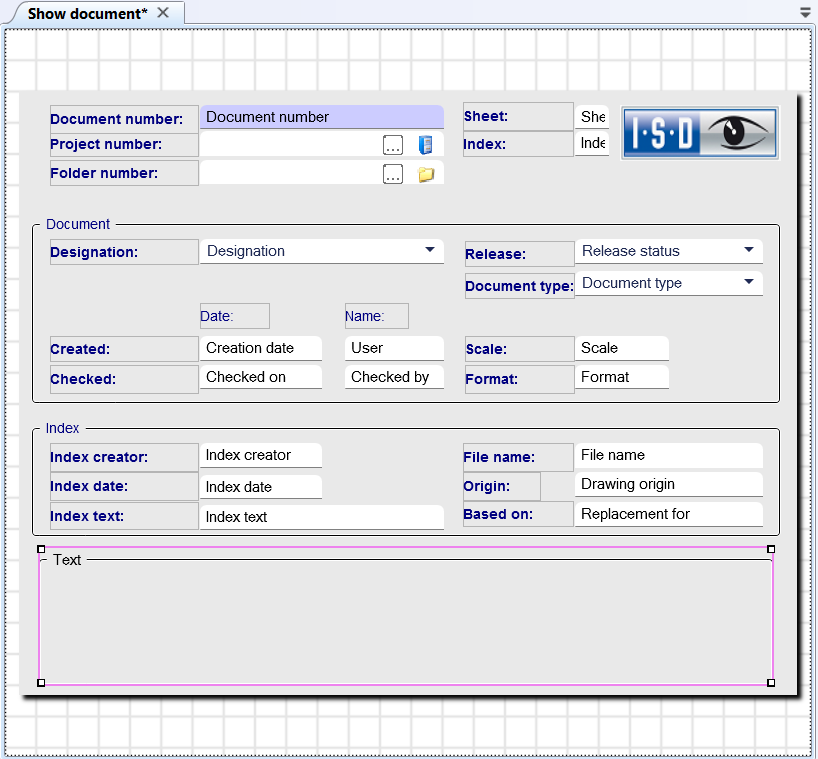The width and height of the screenshot is (818, 759).
Task: Click the Checked by field
Action: click(x=394, y=377)
